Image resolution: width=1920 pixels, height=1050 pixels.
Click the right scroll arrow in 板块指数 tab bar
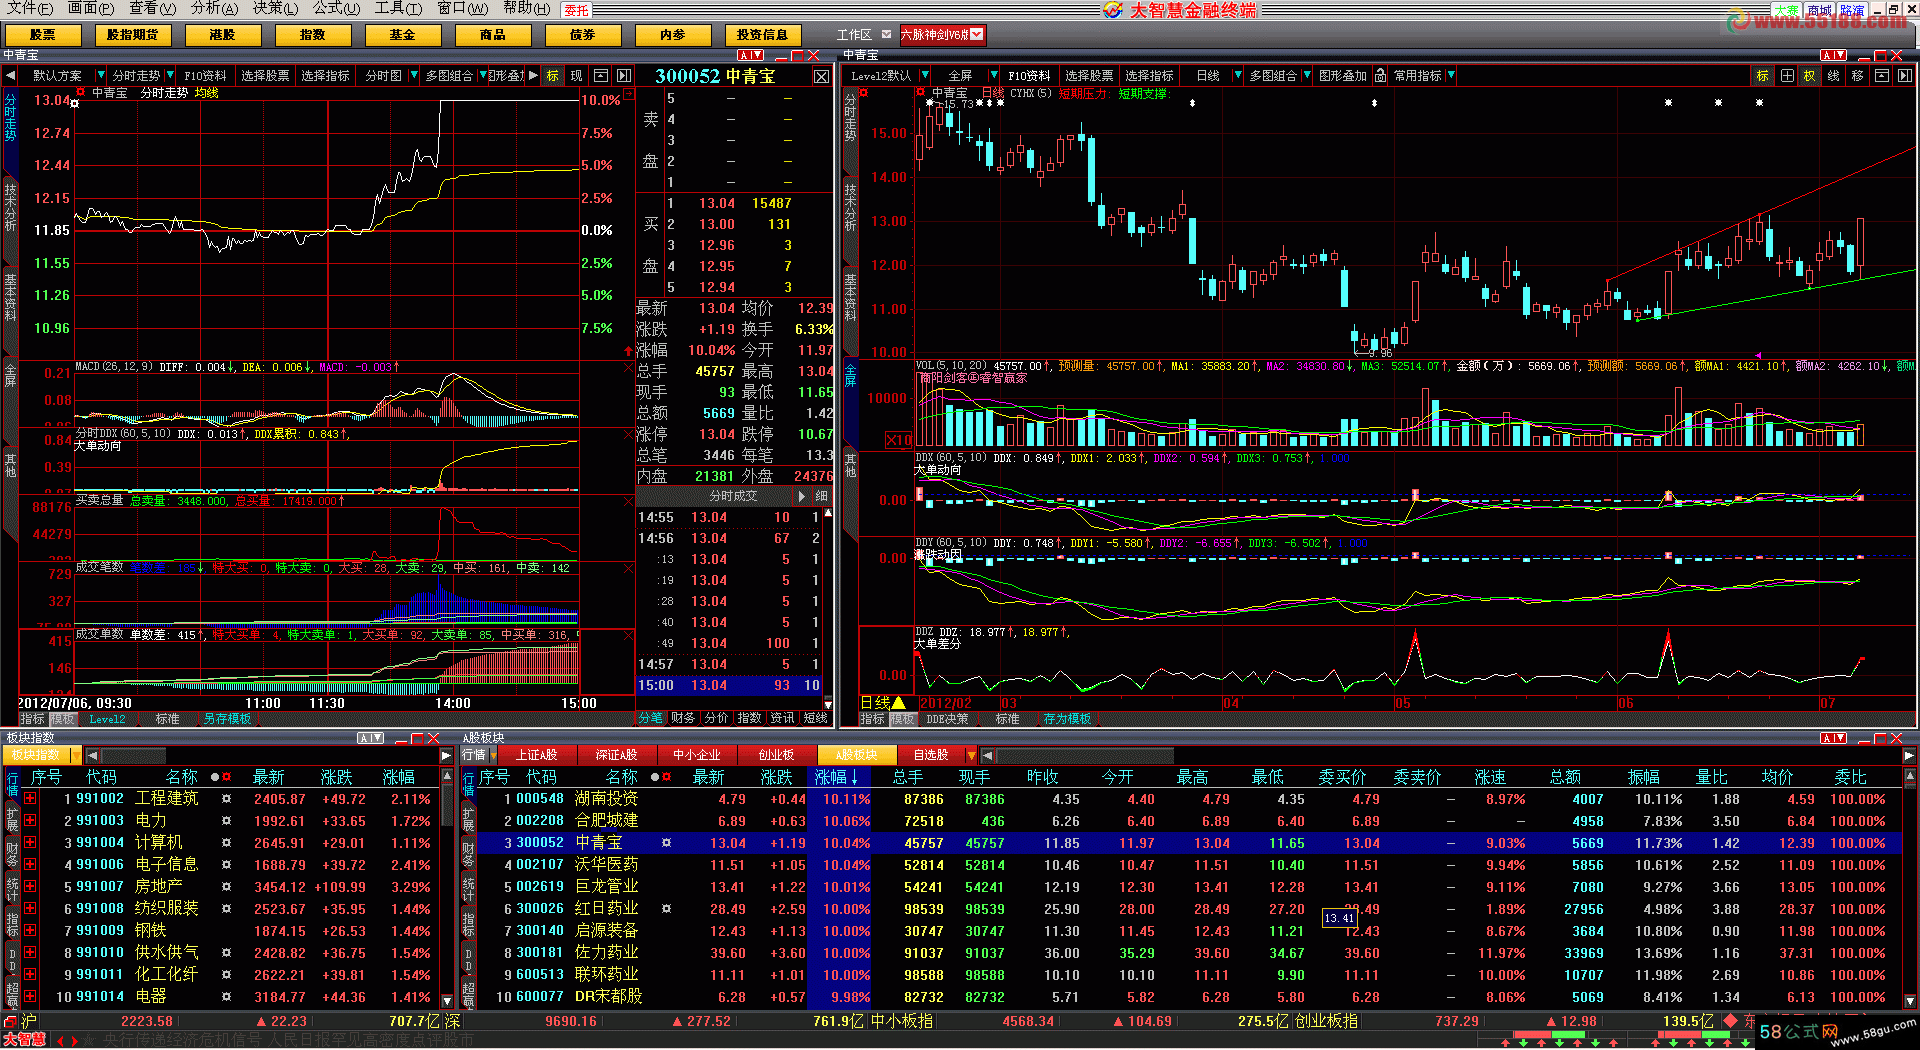(x=446, y=756)
